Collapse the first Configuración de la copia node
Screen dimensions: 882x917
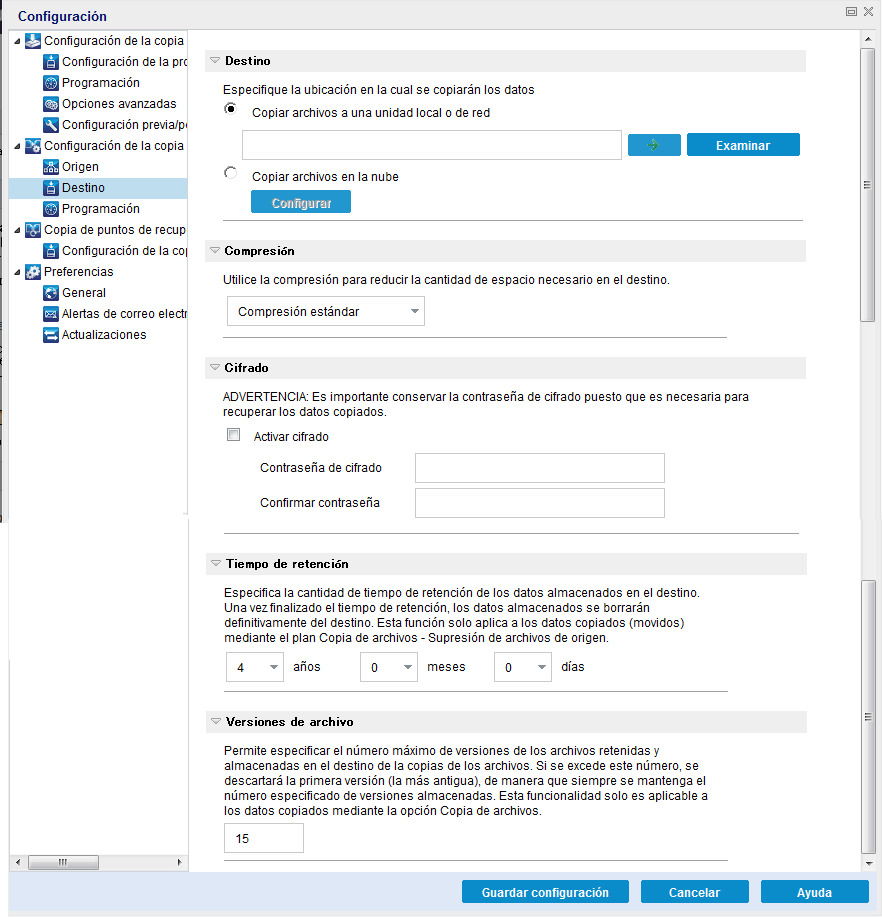pos(17,42)
